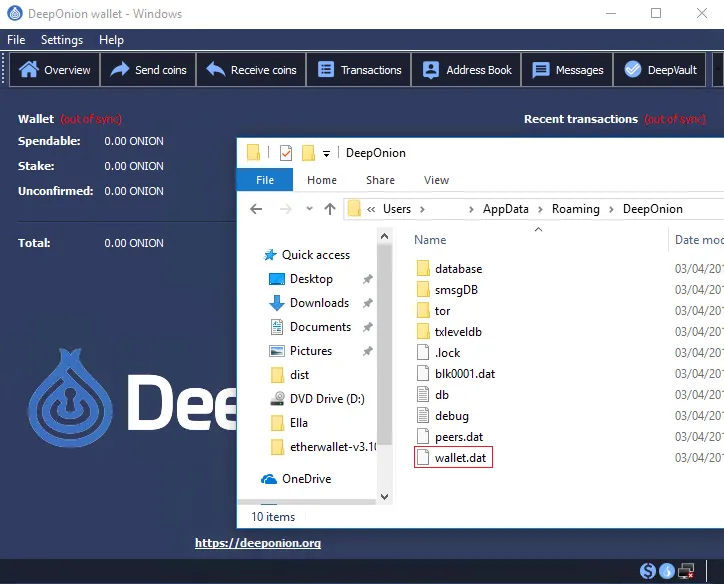Unpin Desktop using its pin icon
Image resolution: width=724 pixels, height=584 pixels.
click(368, 279)
